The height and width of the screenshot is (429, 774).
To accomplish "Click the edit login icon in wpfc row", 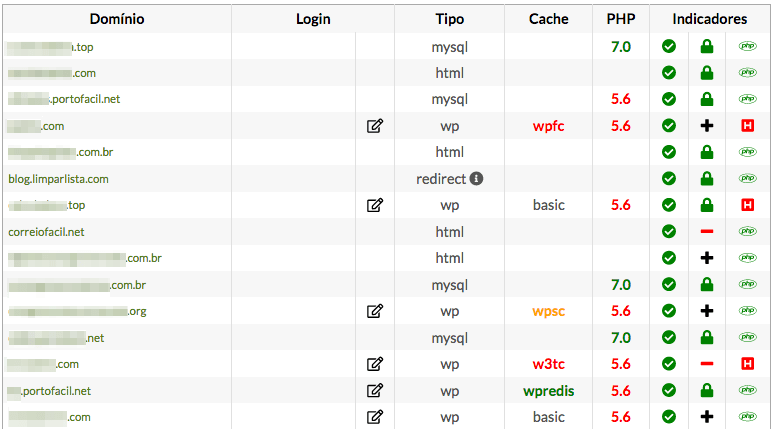I will [x=375, y=126].
